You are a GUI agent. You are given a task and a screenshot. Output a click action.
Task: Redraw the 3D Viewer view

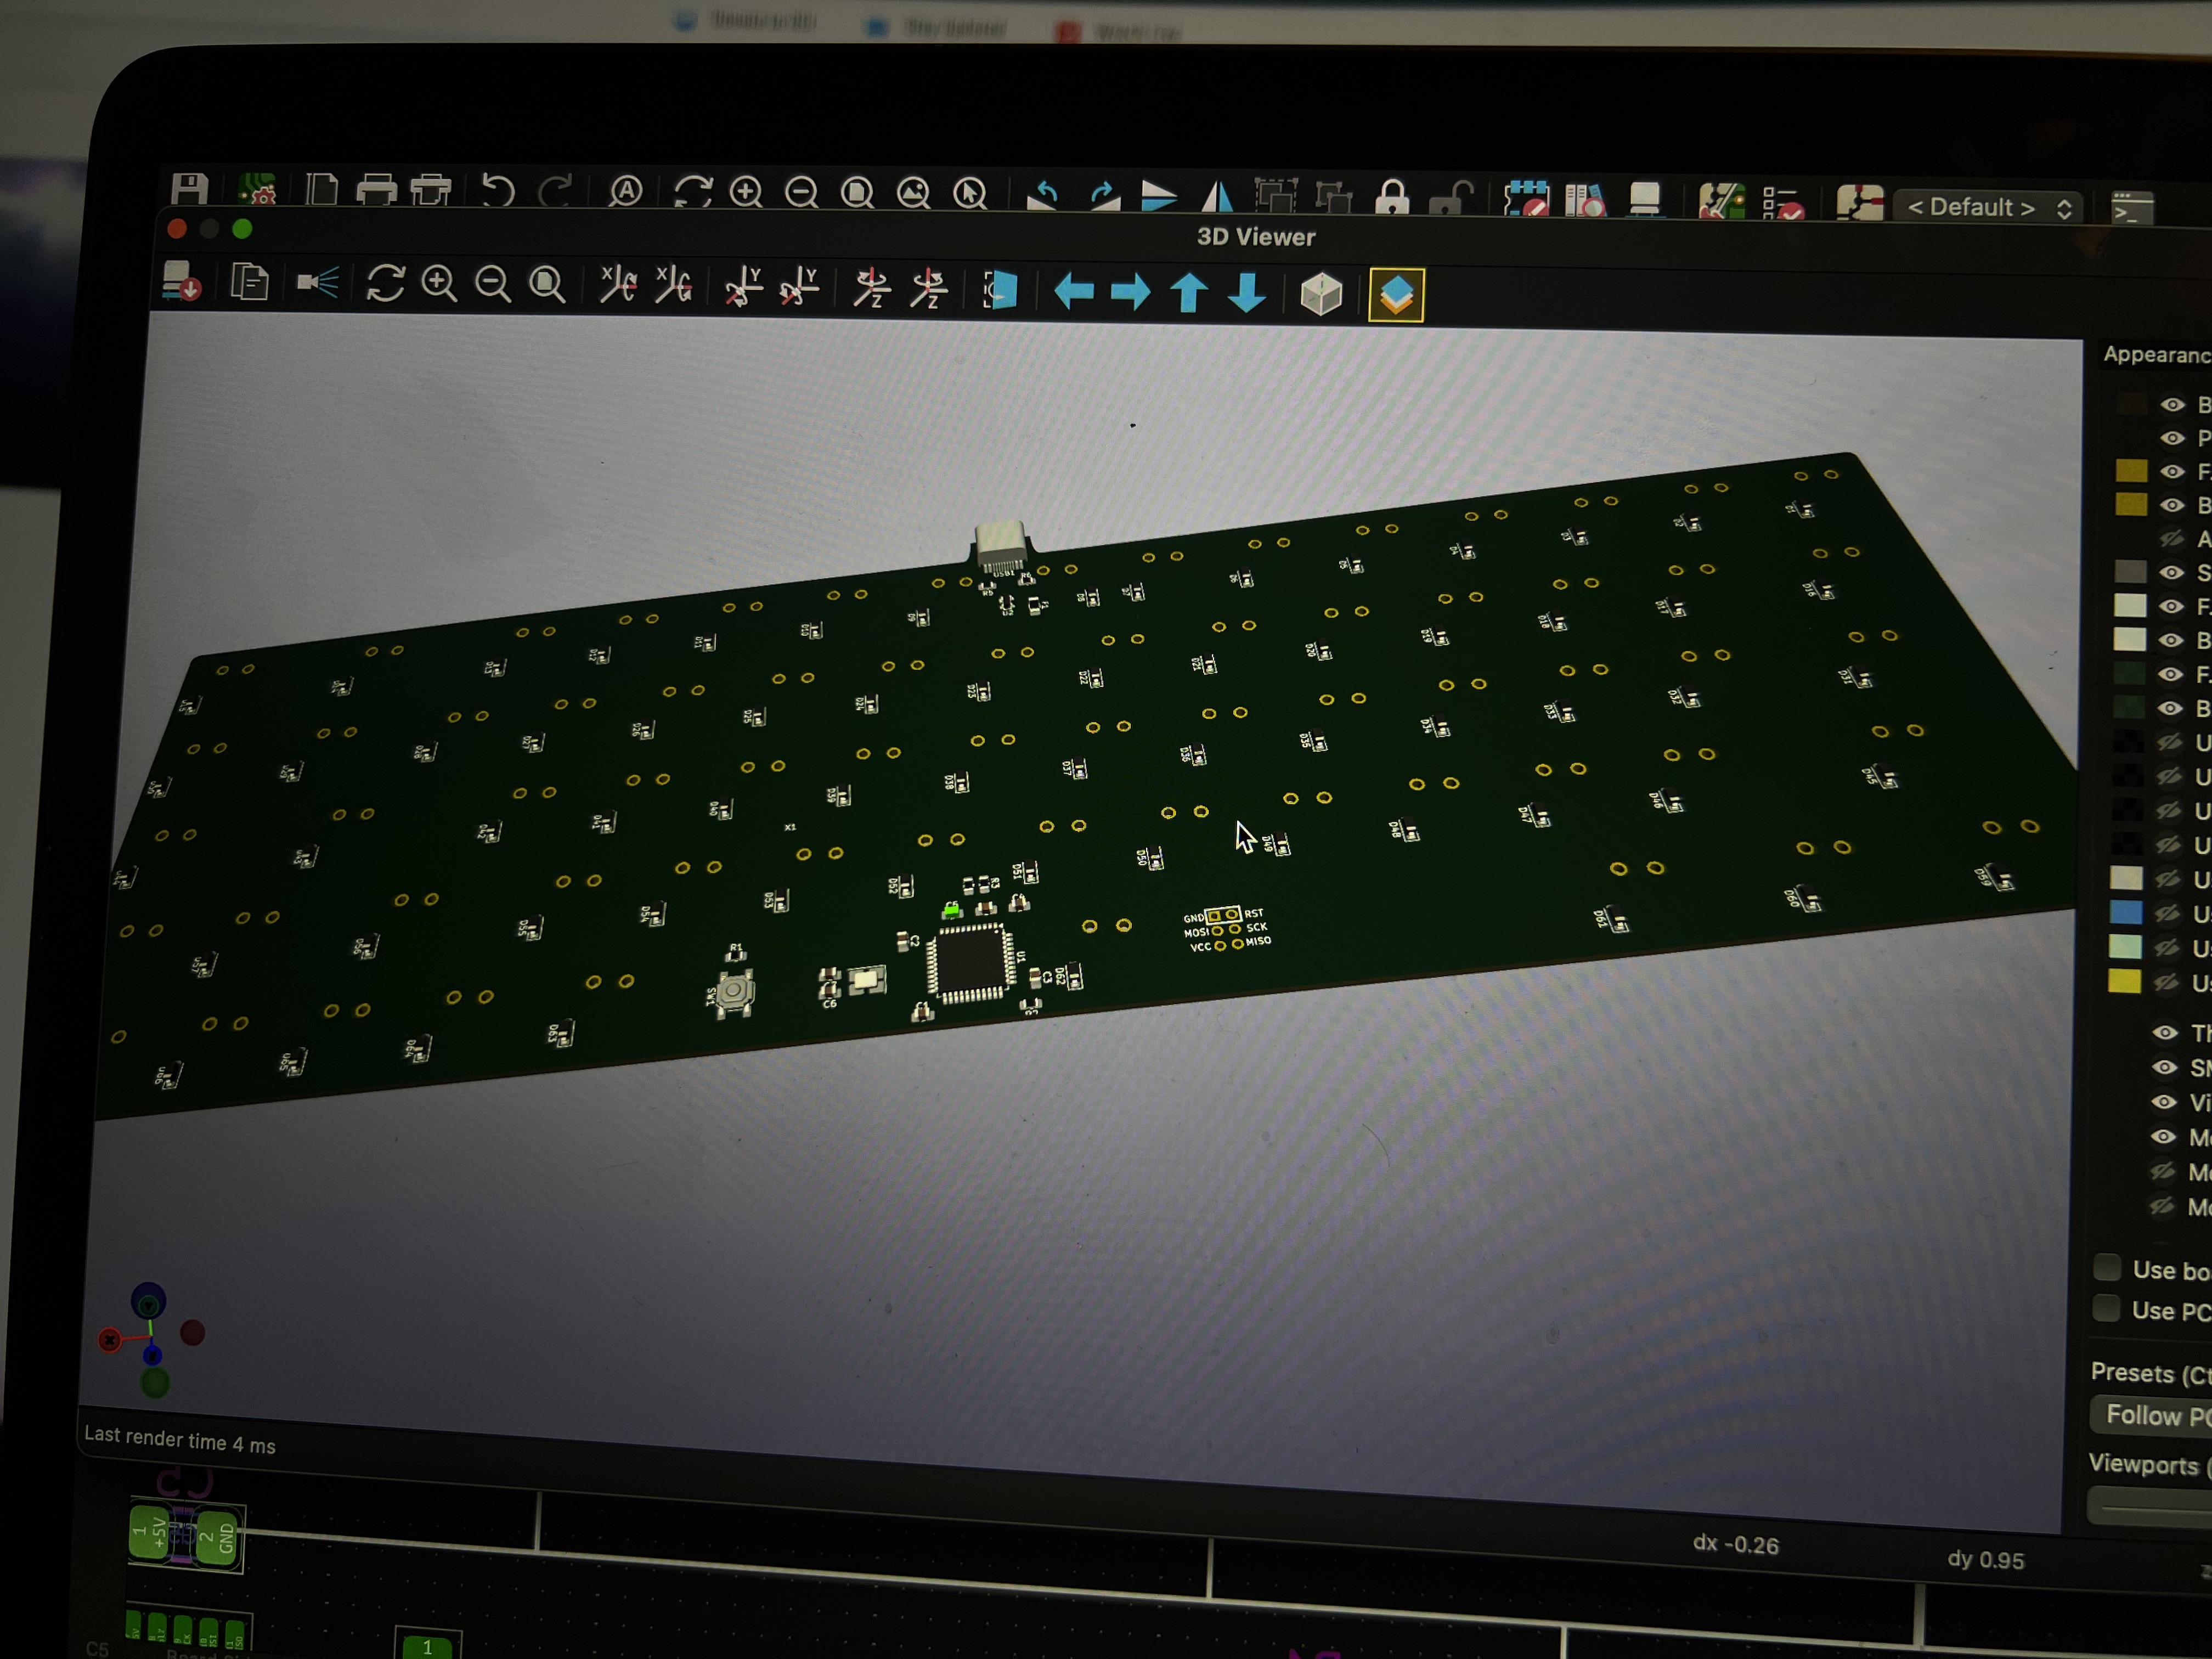click(x=385, y=284)
